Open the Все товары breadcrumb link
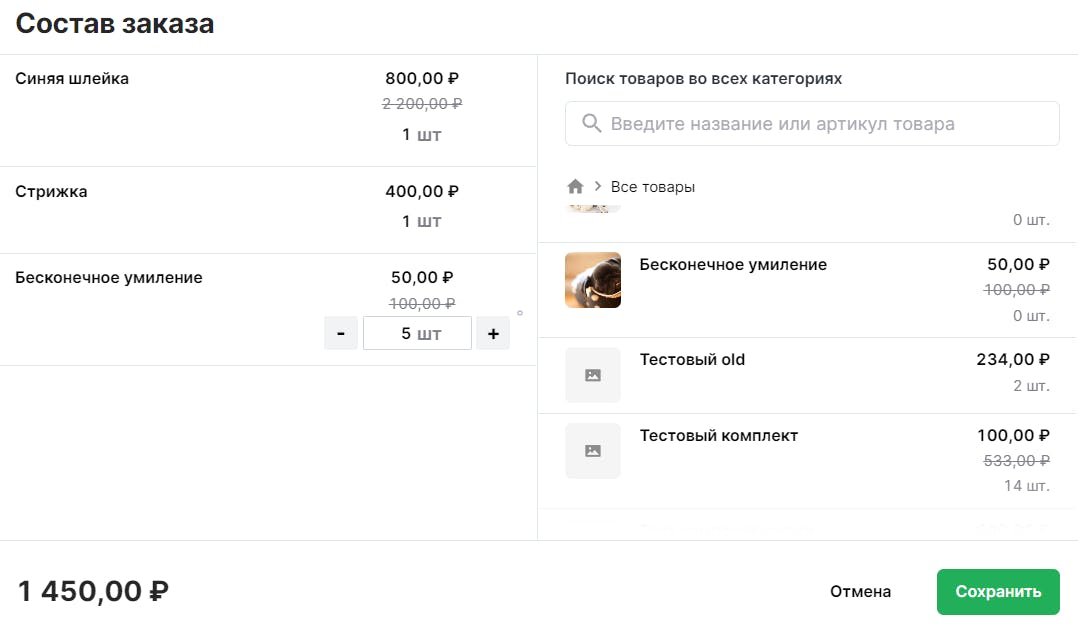 point(652,187)
